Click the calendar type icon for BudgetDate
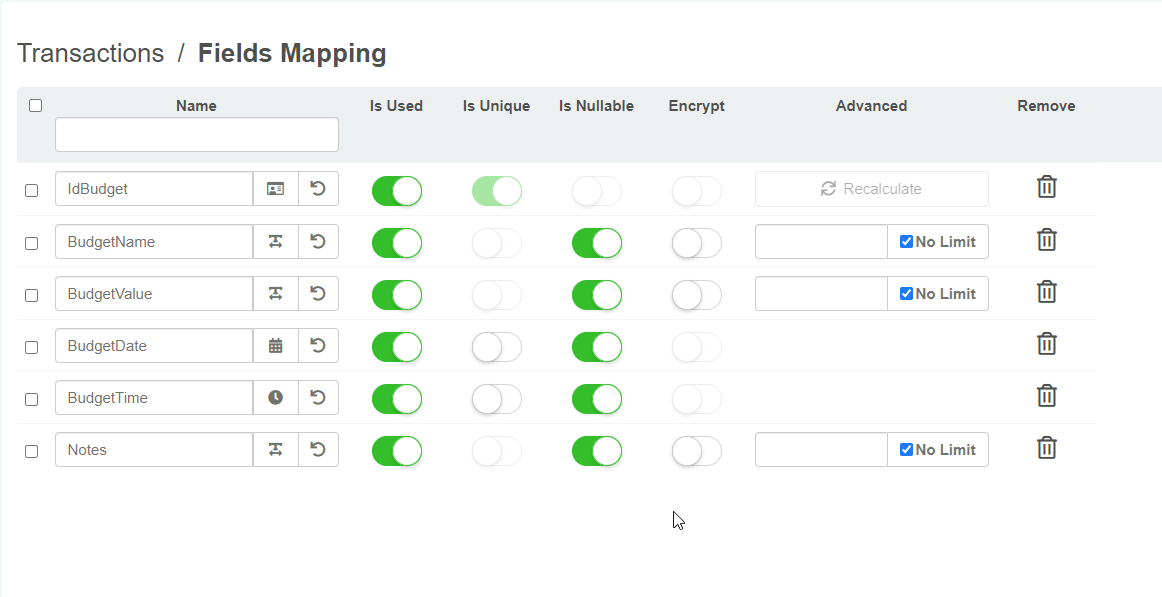Screen dimensions: 1162x597 point(275,346)
